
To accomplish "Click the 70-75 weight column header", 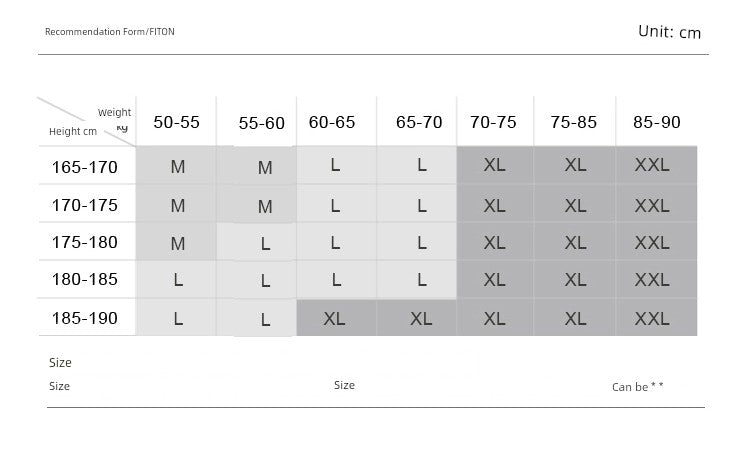I will tap(493, 122).
